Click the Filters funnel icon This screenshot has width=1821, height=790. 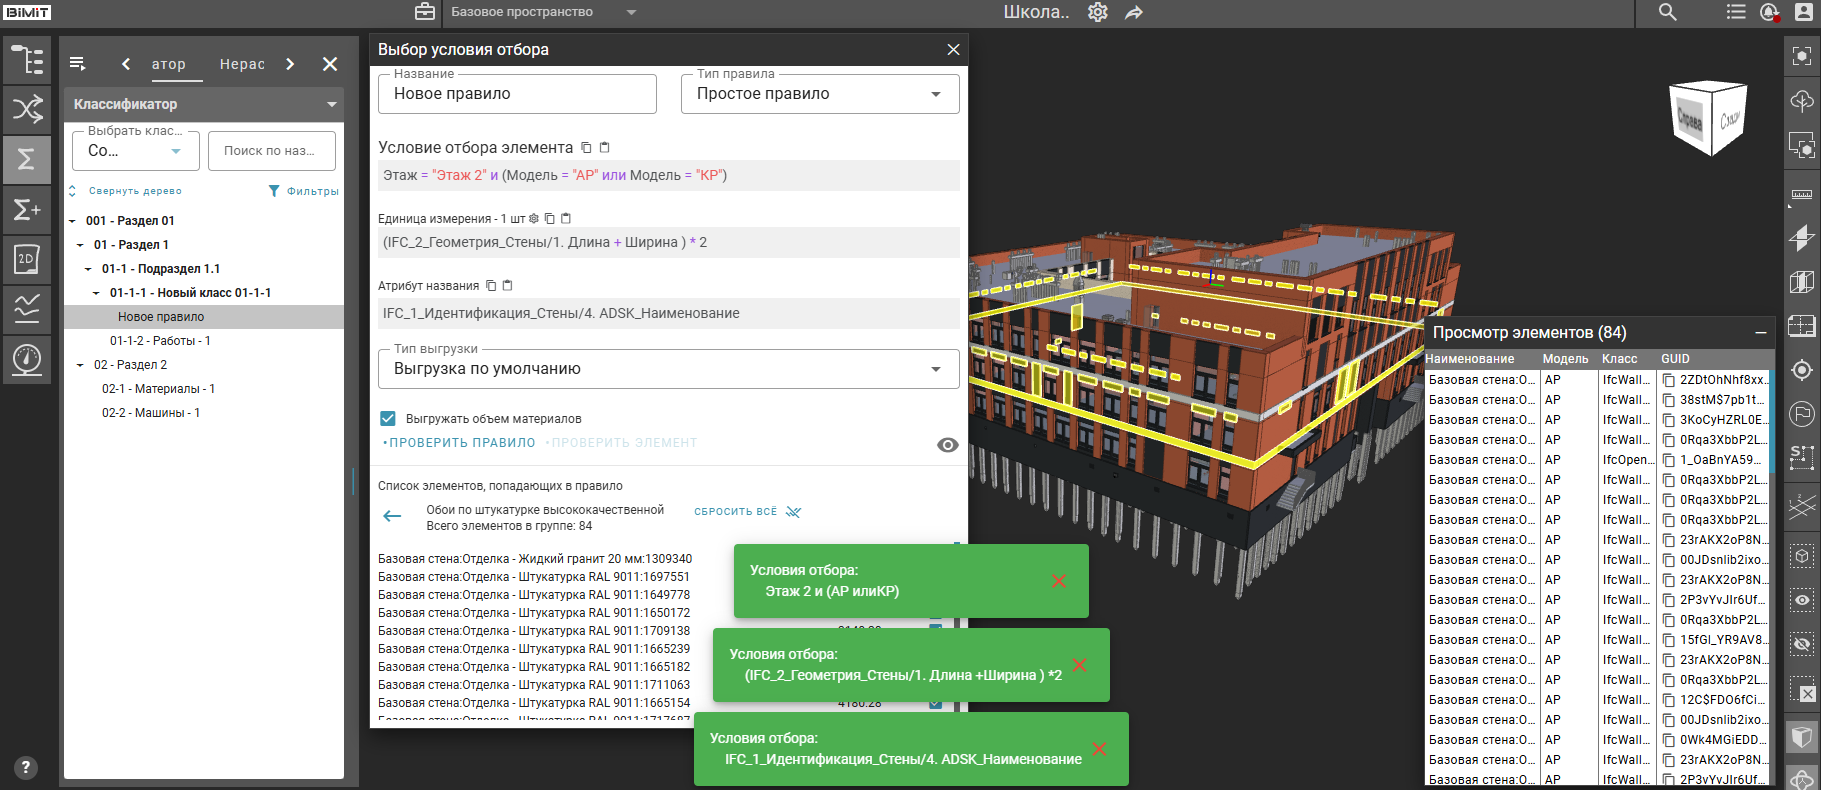pos(274,191)
